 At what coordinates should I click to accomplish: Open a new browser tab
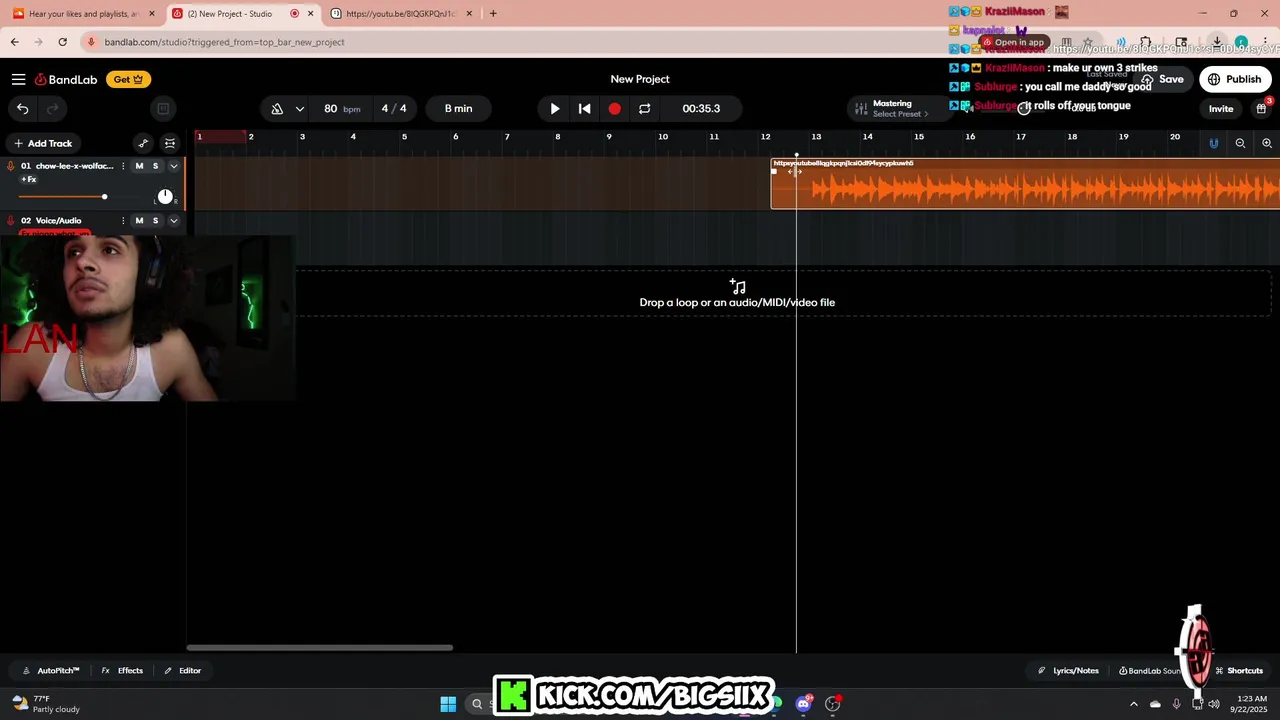[x=493, y=14]
